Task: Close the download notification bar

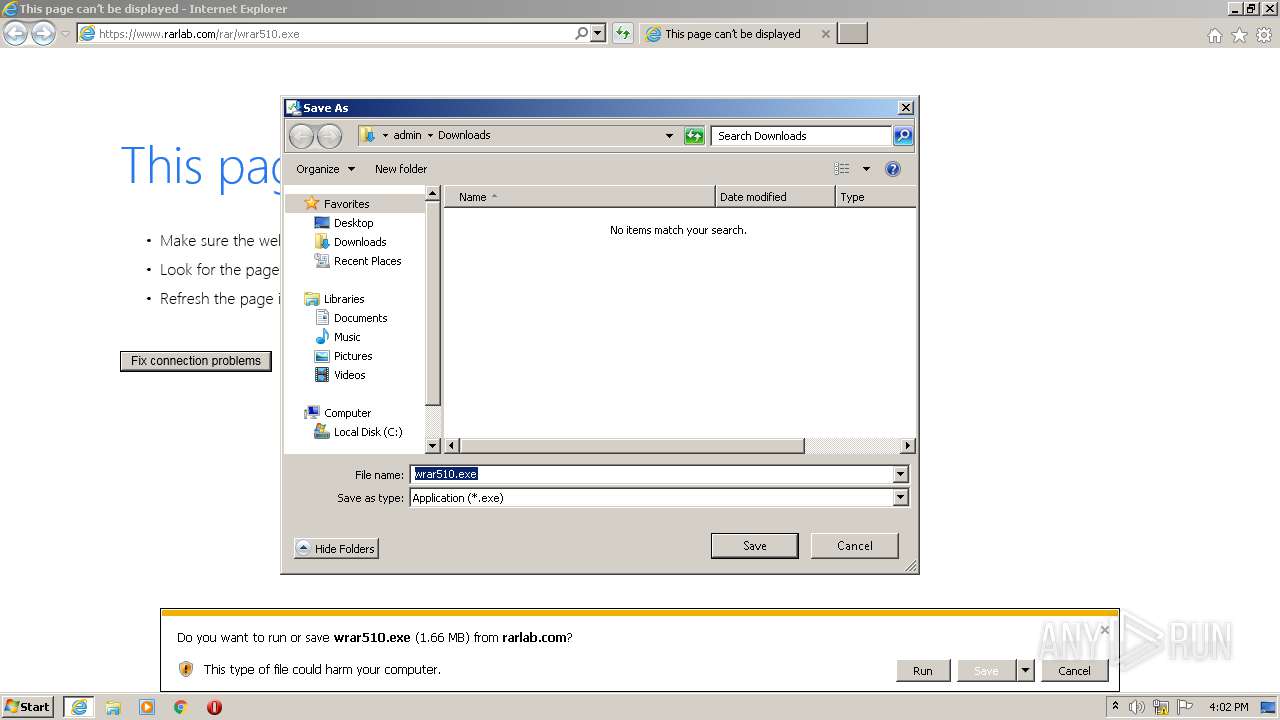Action: (x=1104, y=630)
